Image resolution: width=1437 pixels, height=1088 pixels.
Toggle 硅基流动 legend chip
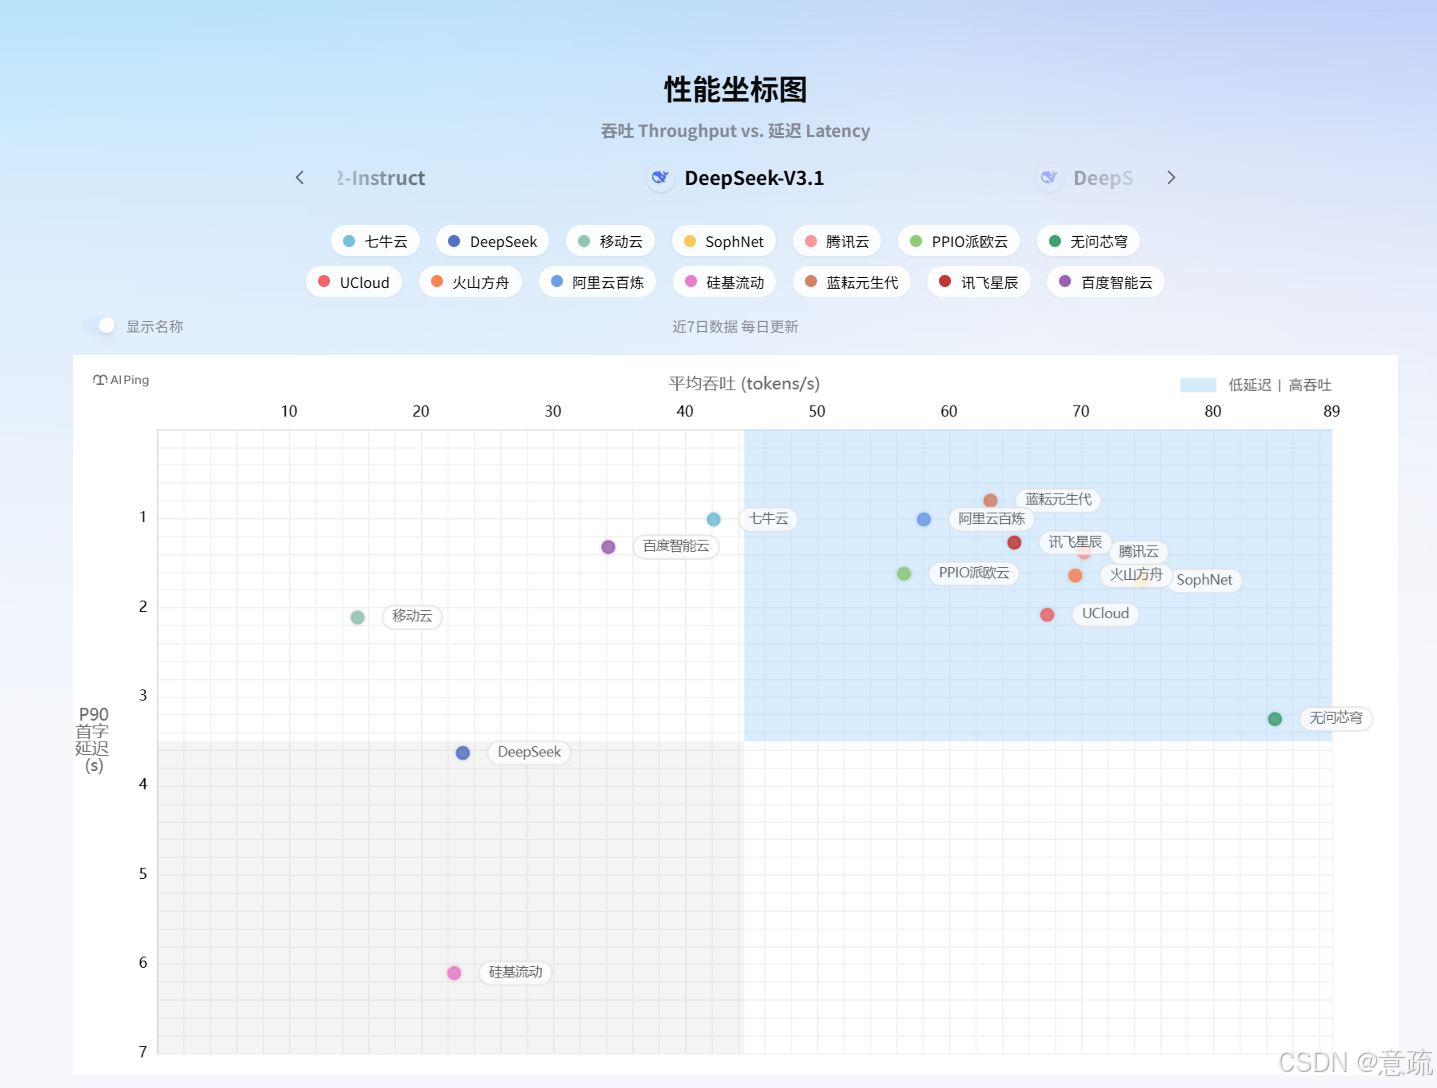724,282
